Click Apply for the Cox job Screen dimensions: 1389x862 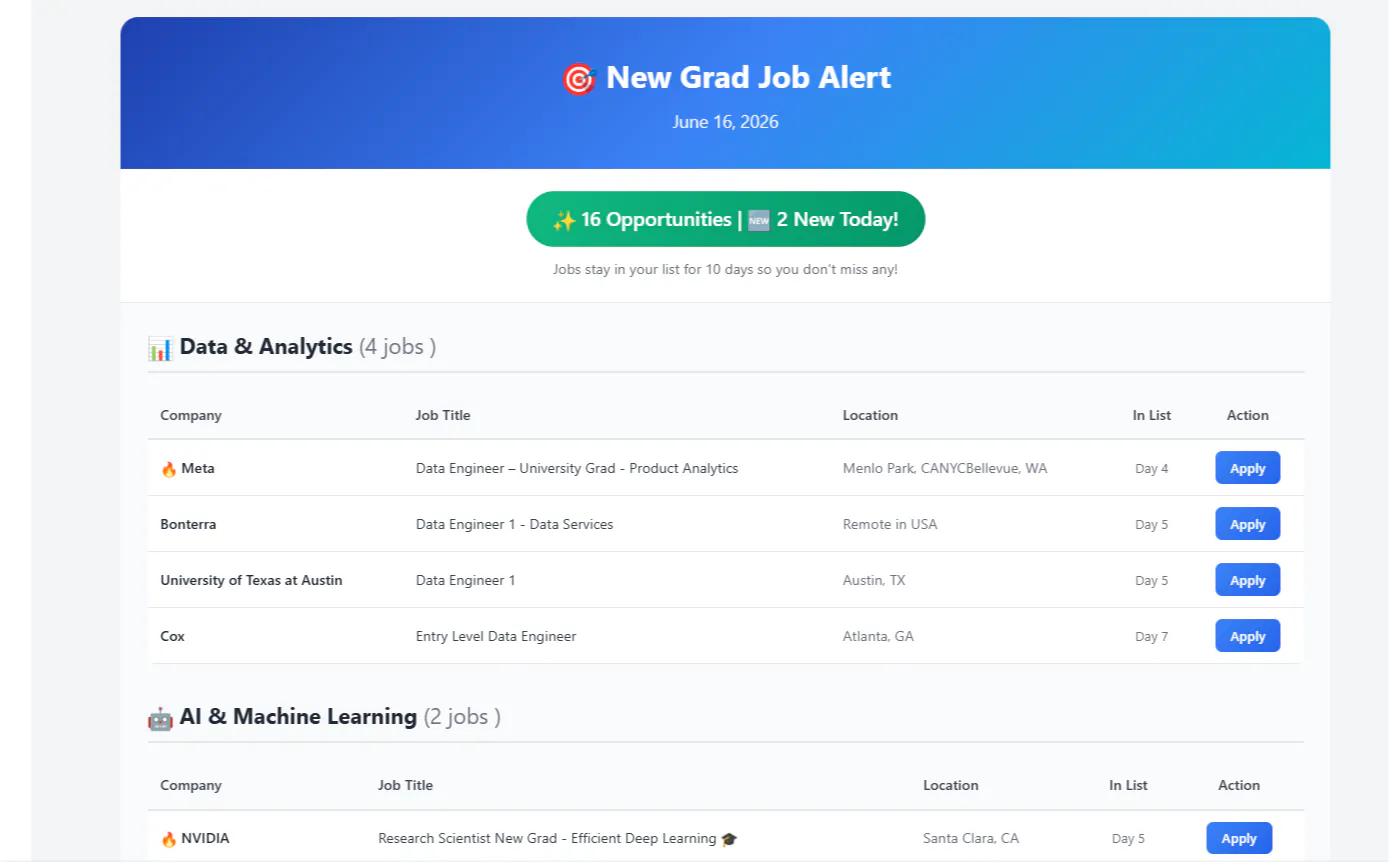coord(1247,636)
